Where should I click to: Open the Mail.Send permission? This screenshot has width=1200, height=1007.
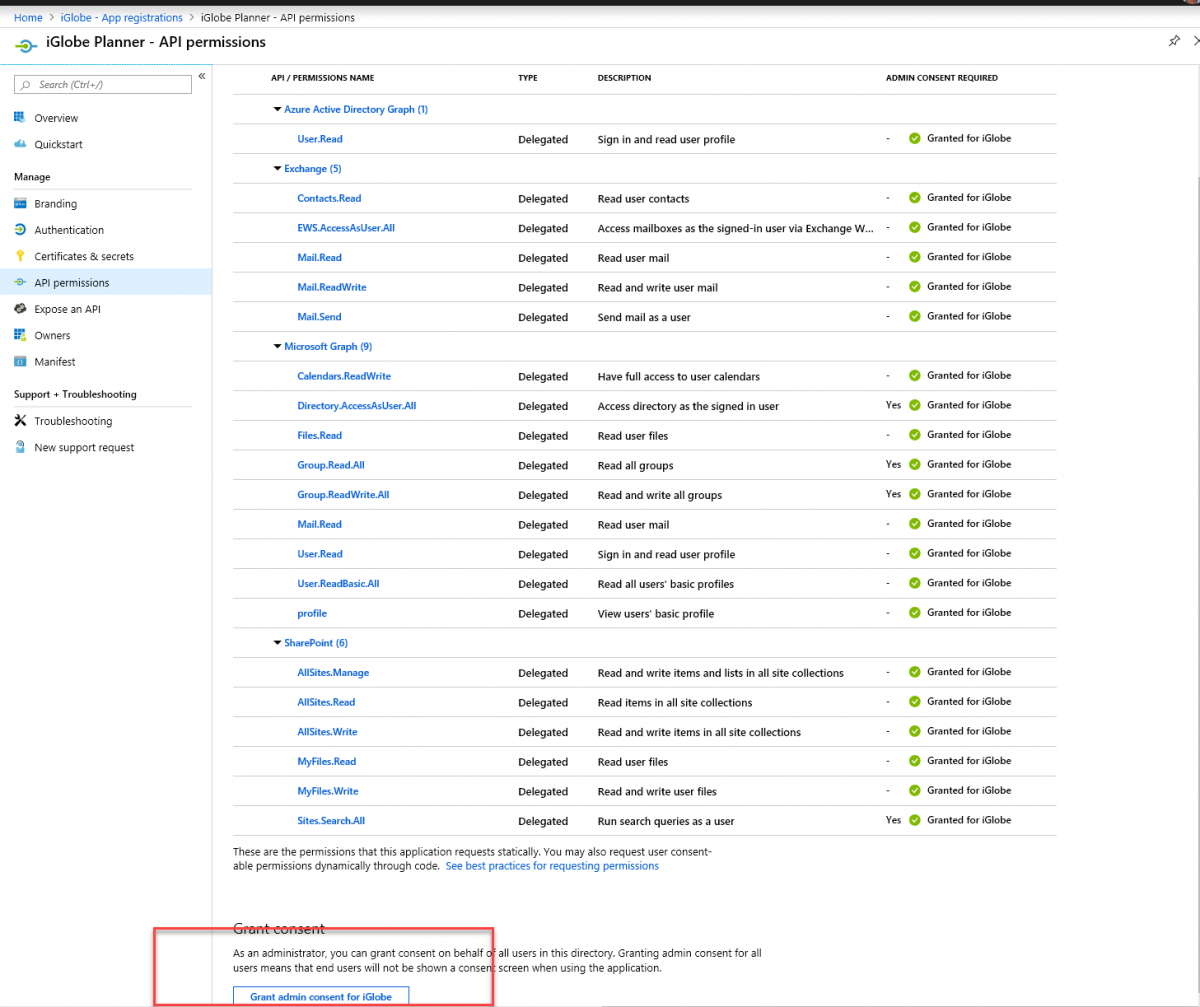[320, 317]
